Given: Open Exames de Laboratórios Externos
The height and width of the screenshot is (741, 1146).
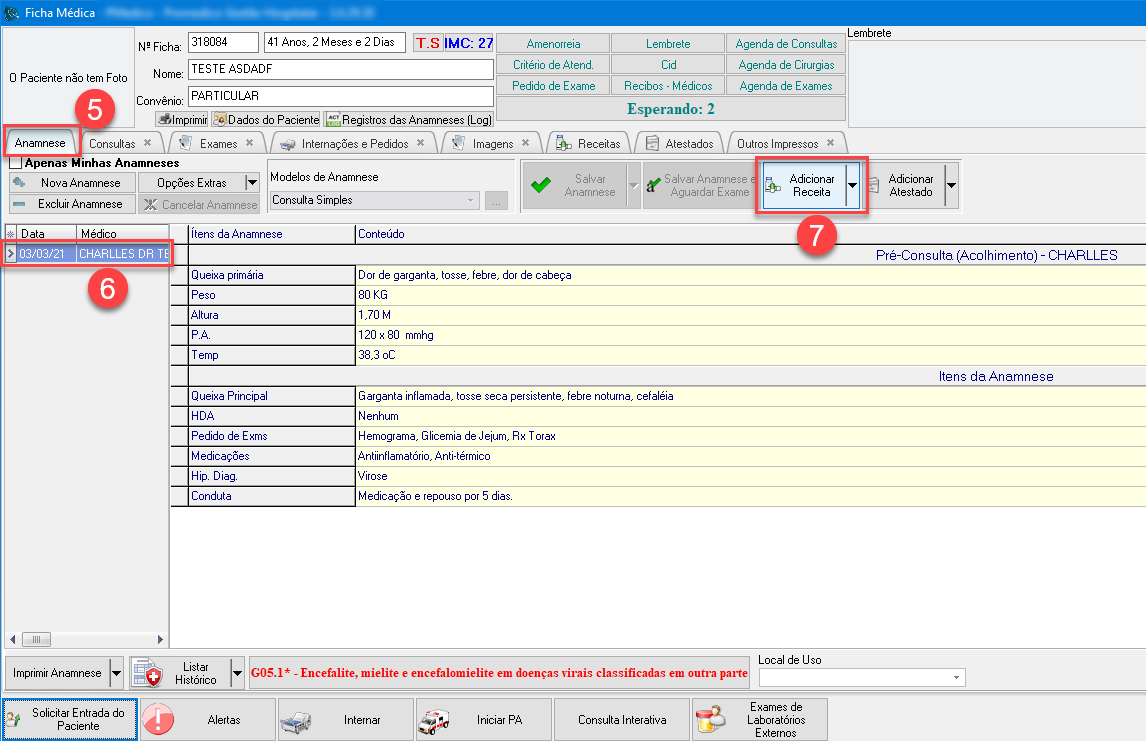Looking at the screenshot, I should click(759, 720).
